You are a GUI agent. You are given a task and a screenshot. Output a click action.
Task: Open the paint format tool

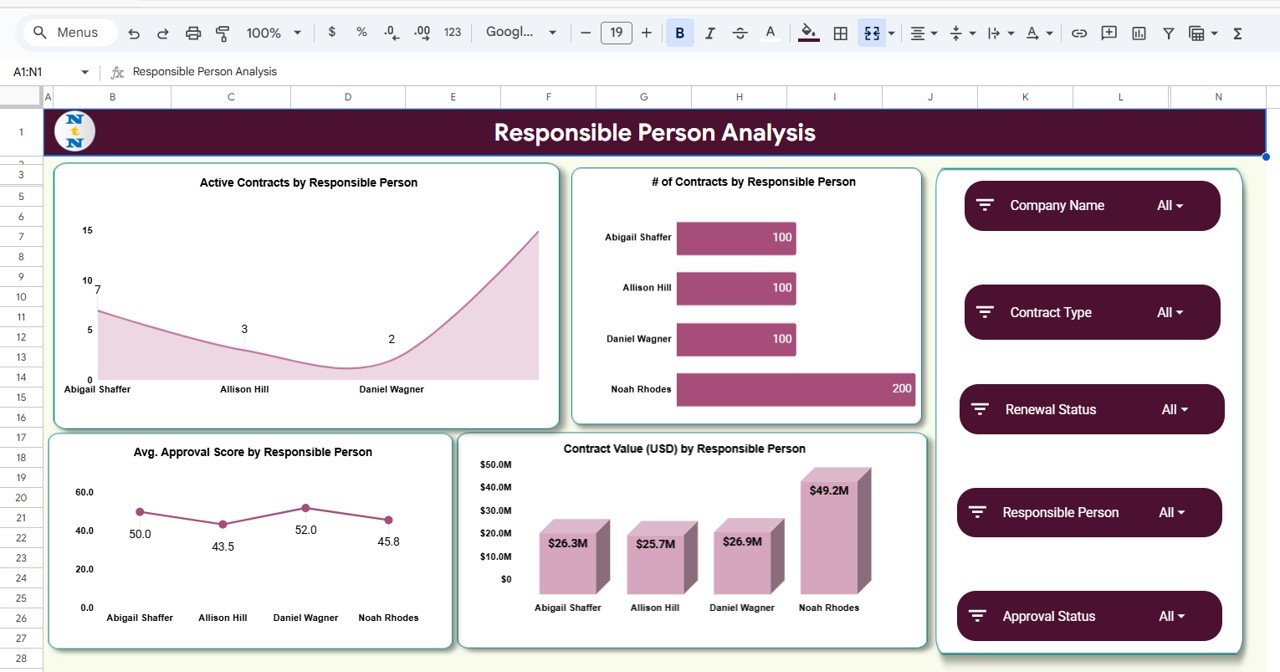coord(221,32)
